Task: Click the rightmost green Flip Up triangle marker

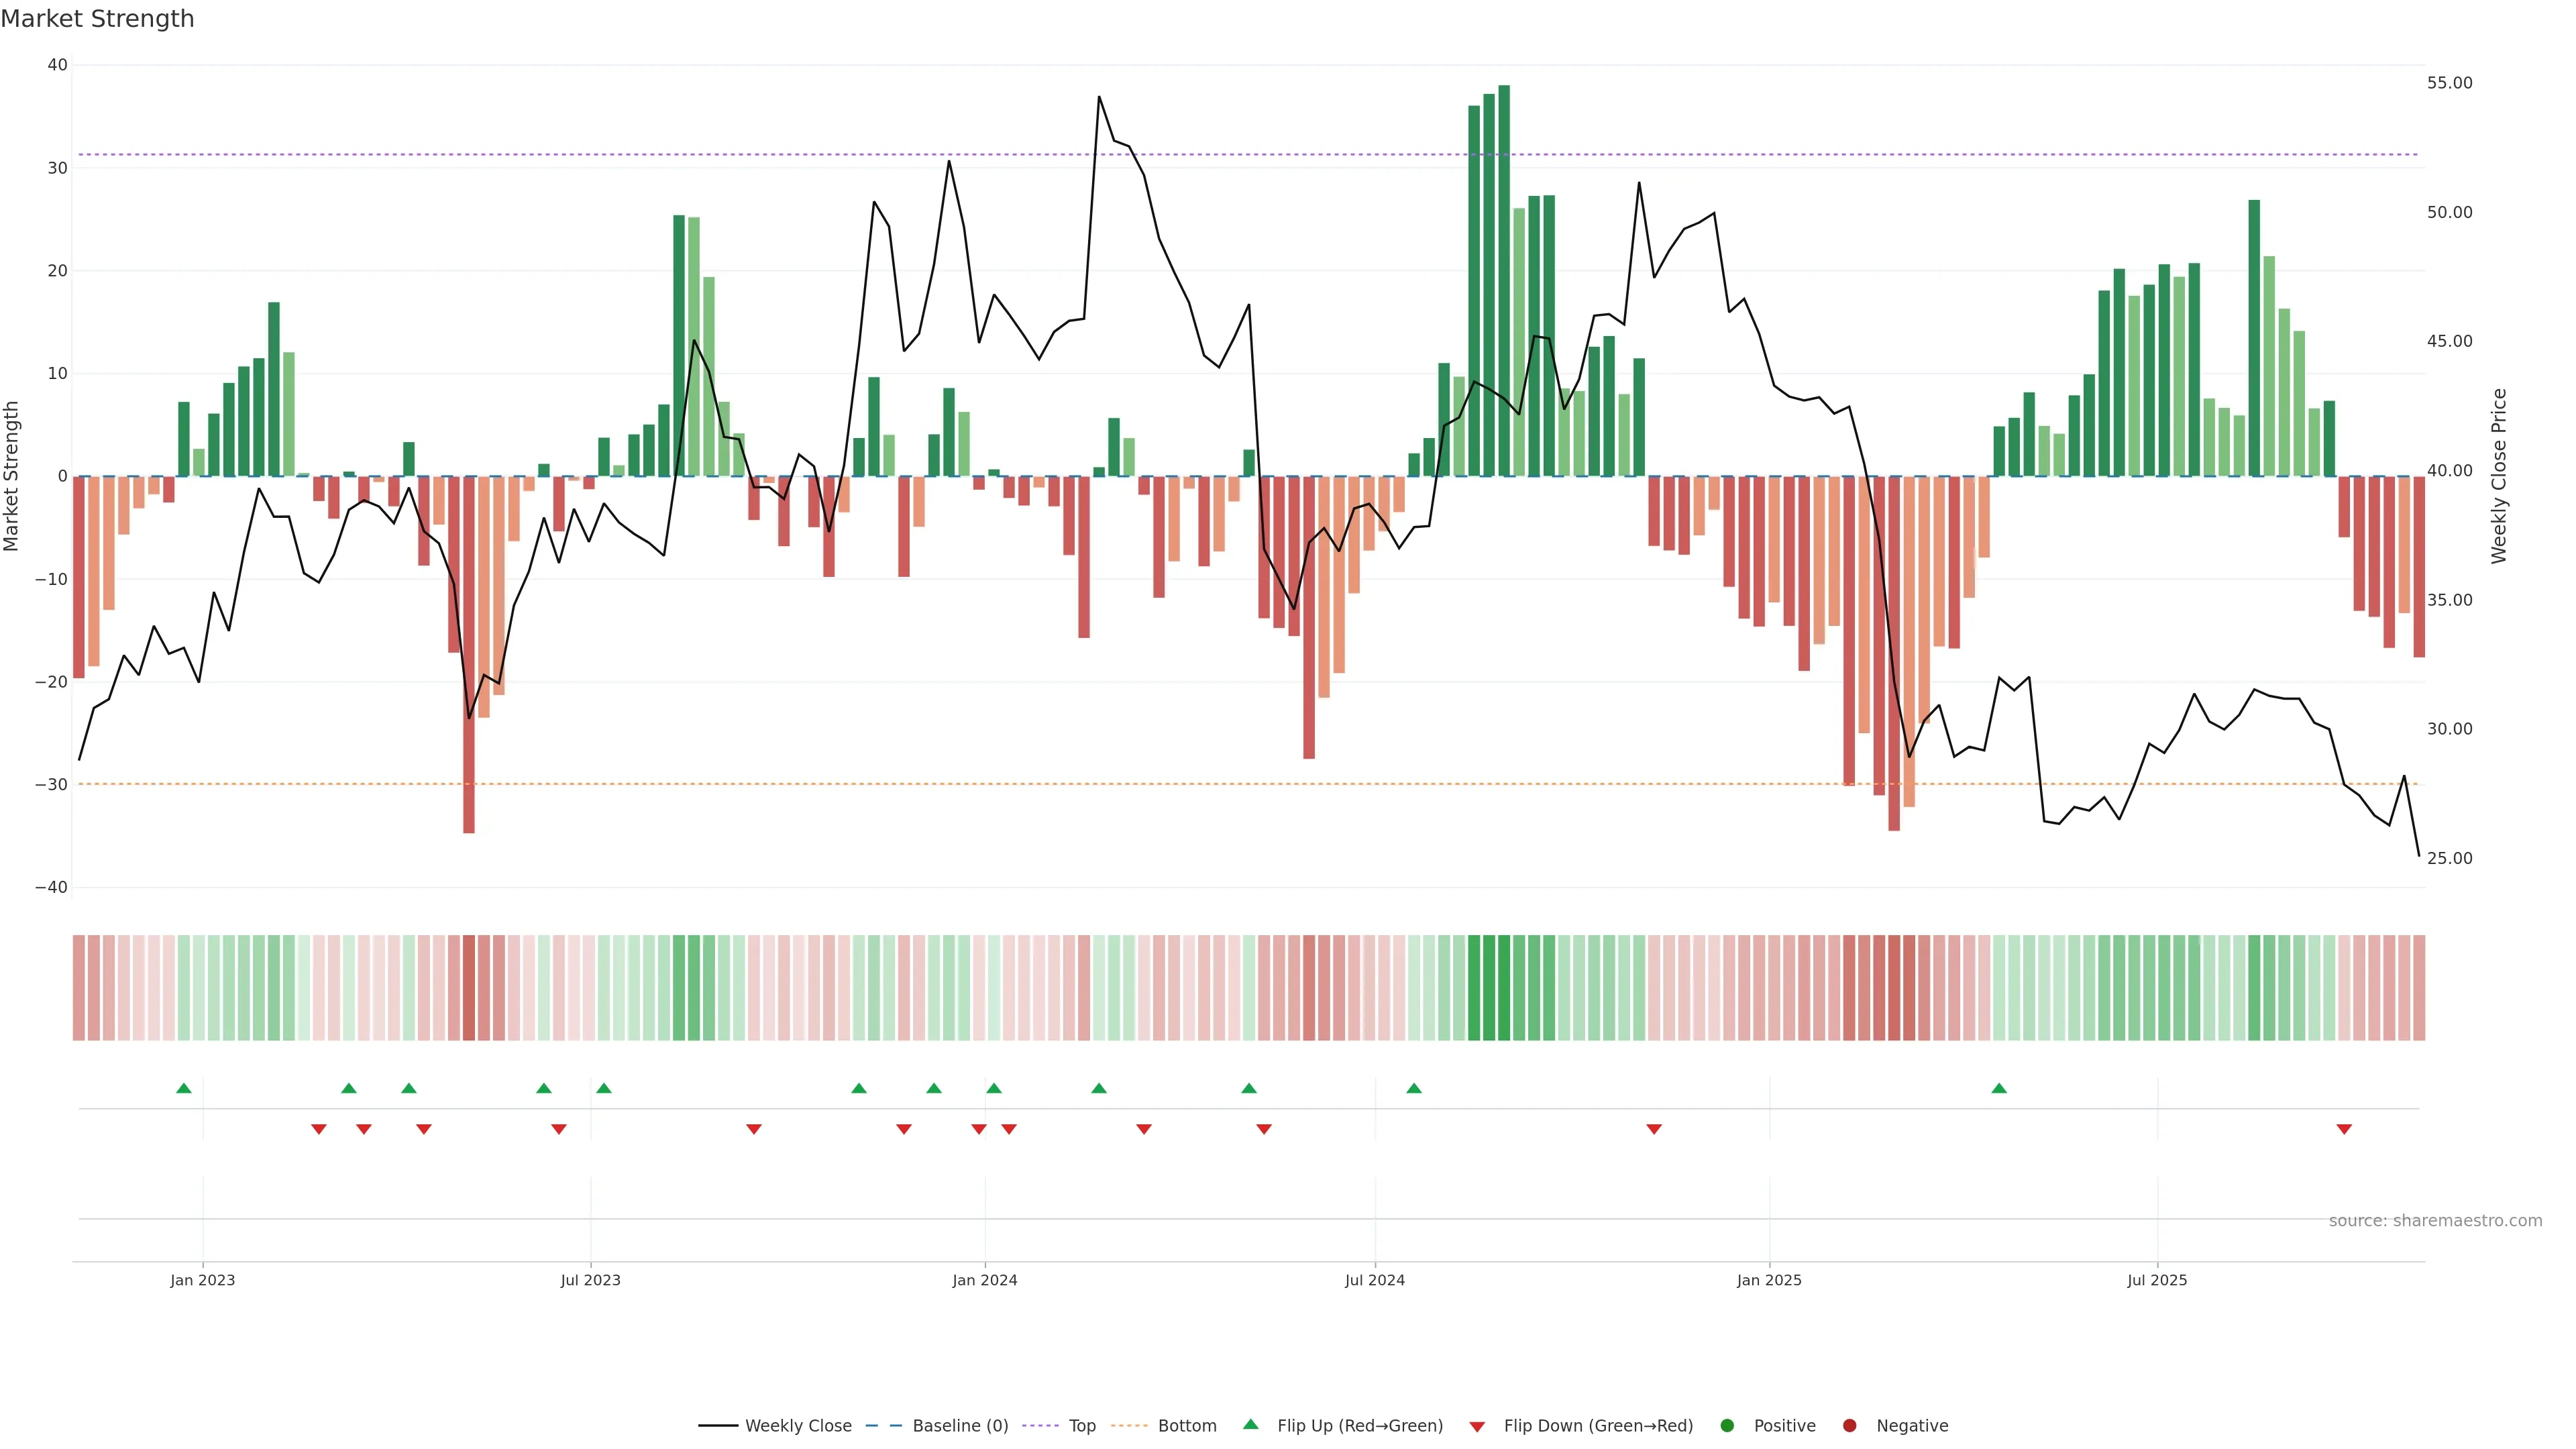Action: click(1999, 1088)
